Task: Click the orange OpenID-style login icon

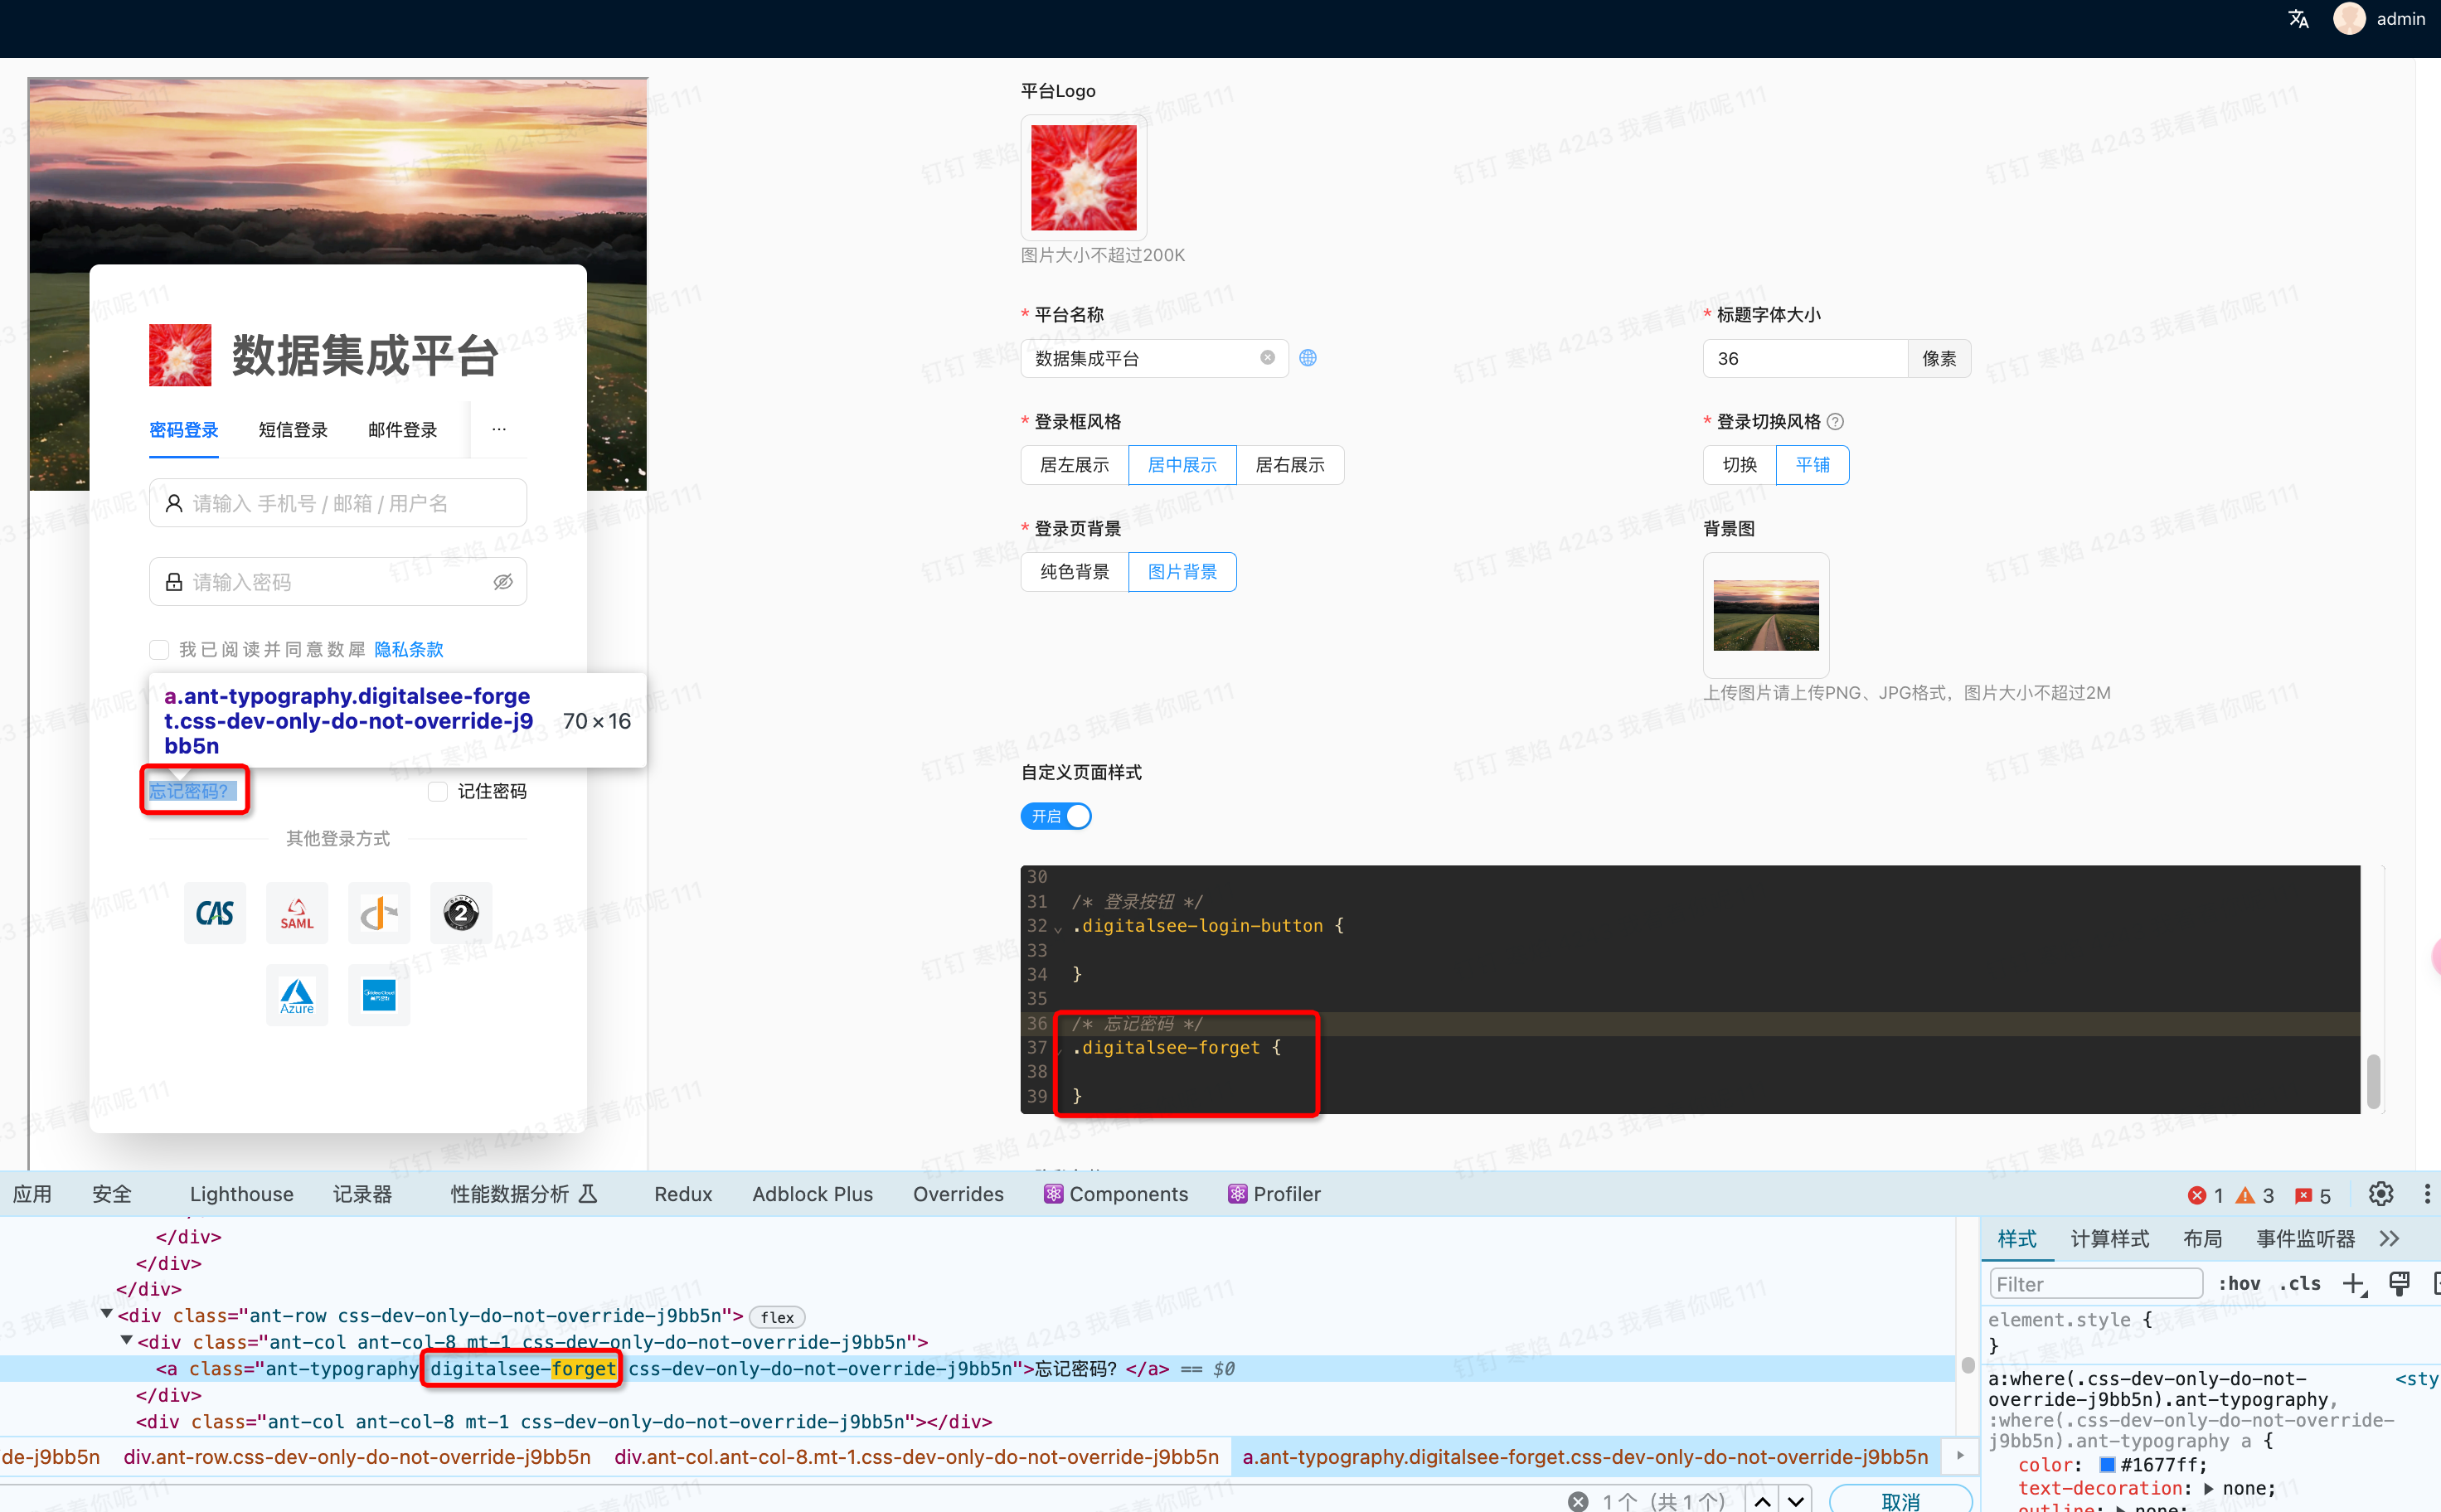Action: click(x=379, y=913)
